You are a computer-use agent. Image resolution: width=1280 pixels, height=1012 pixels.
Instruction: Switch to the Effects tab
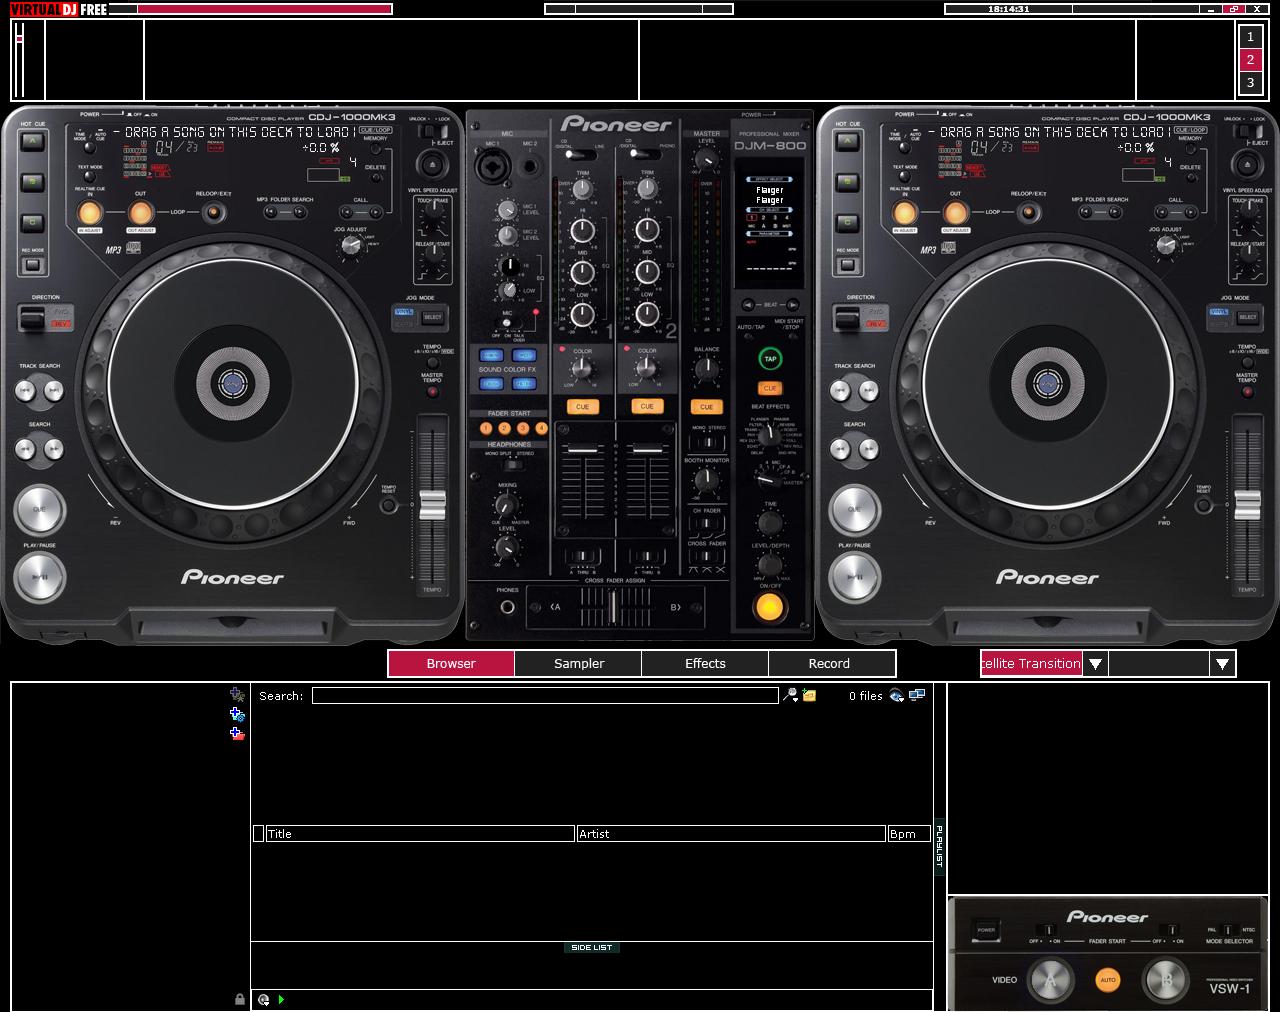click(x=704, y=663)
